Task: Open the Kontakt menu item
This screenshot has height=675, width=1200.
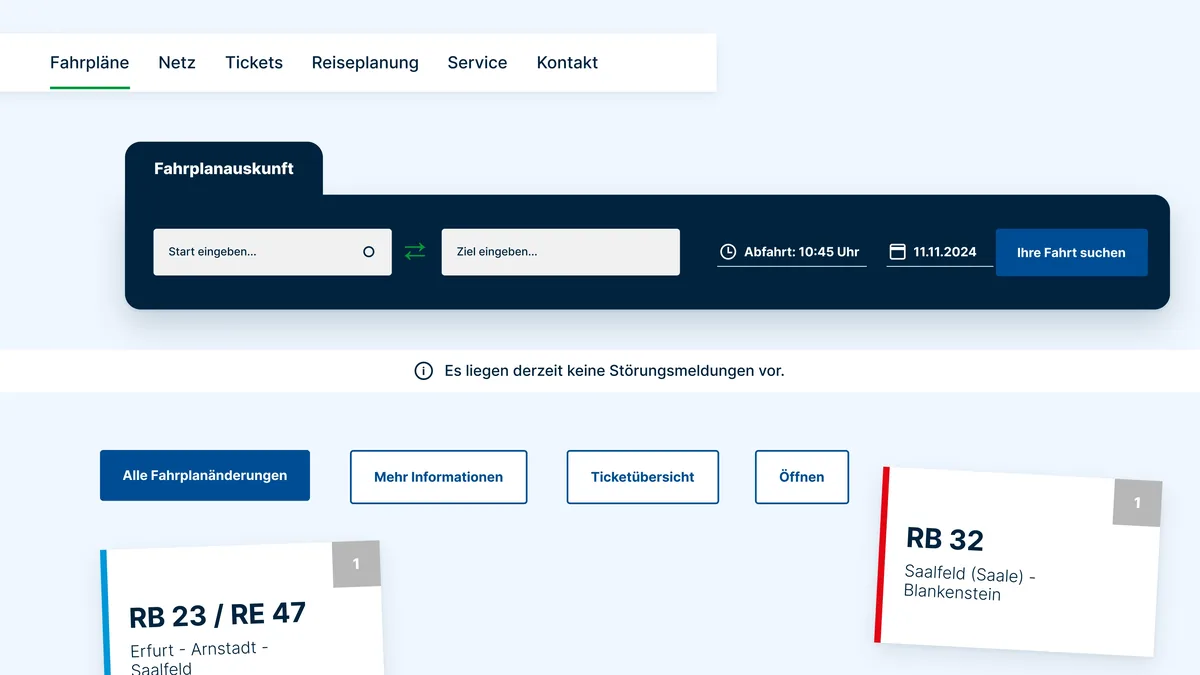Action: 567,62
